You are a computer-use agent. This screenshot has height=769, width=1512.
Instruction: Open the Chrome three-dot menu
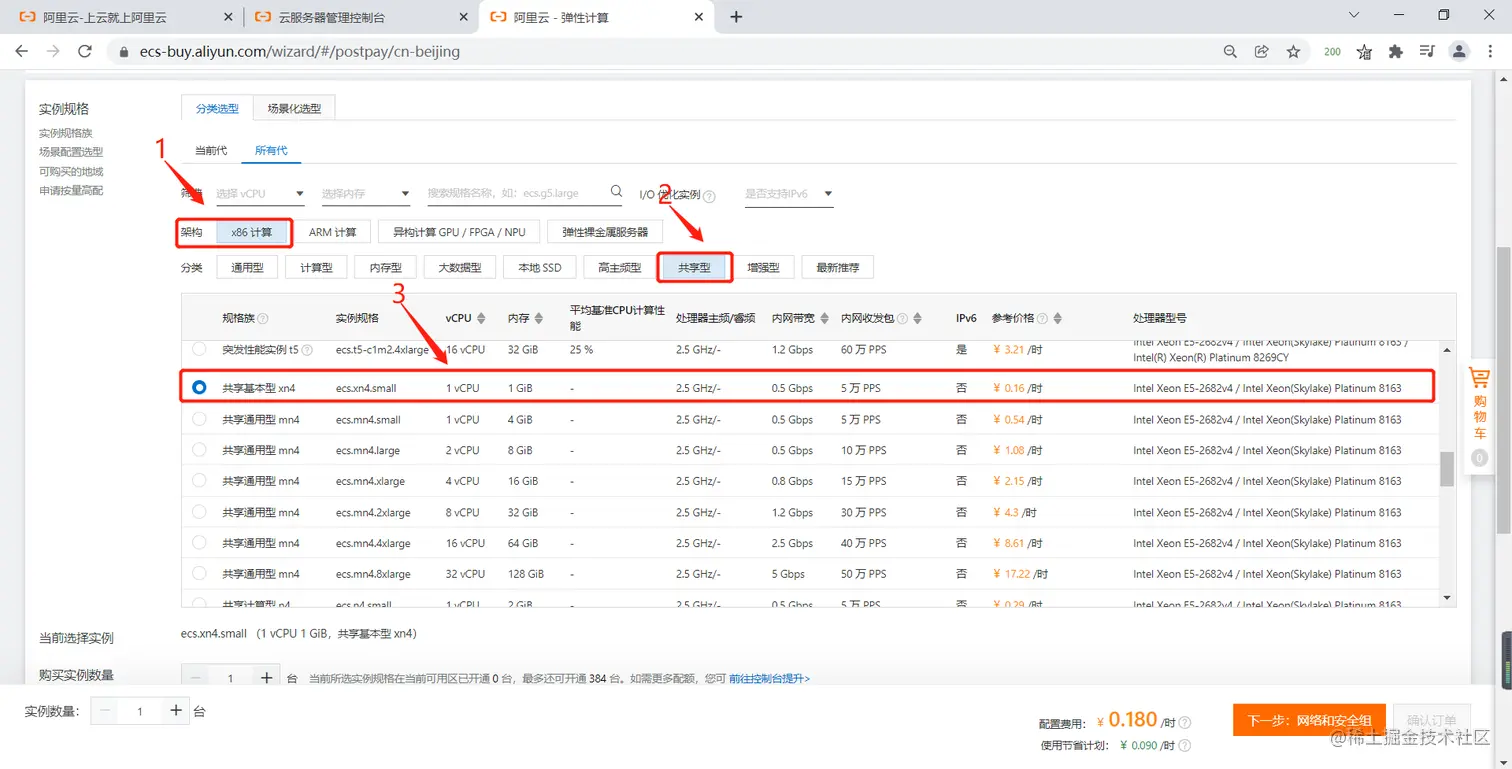[1490, 51]
